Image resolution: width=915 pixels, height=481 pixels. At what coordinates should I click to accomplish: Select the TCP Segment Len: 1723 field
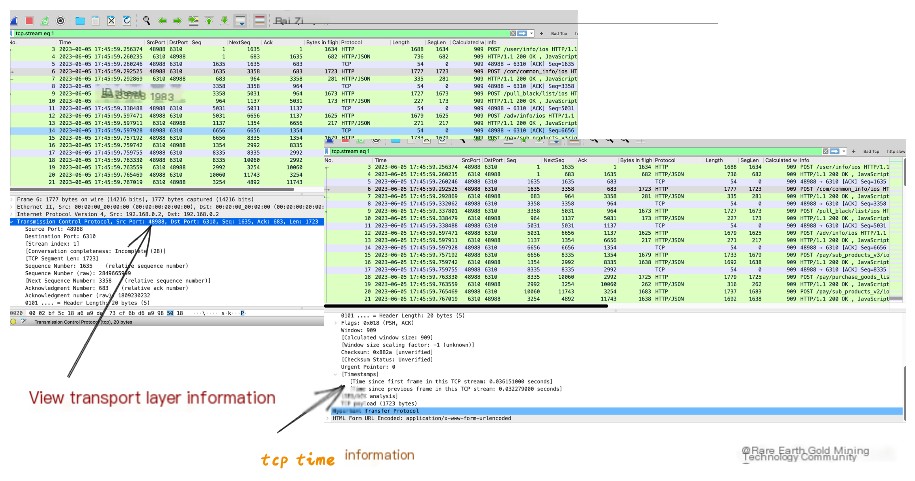[62, 259]
